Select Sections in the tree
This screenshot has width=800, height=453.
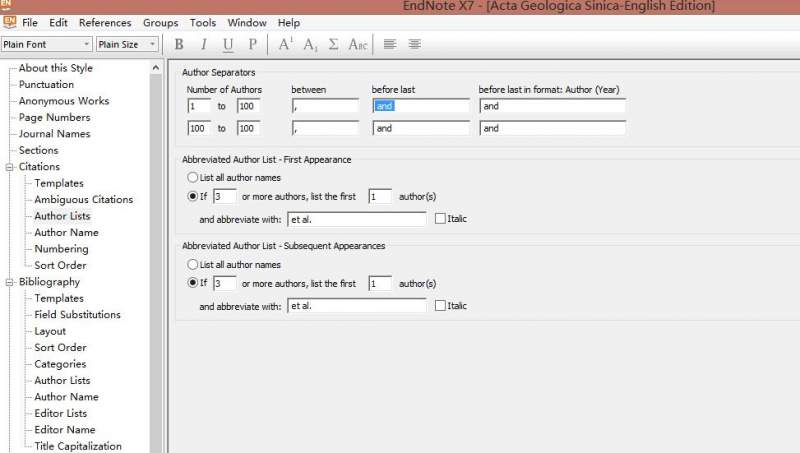coord(39,150)
